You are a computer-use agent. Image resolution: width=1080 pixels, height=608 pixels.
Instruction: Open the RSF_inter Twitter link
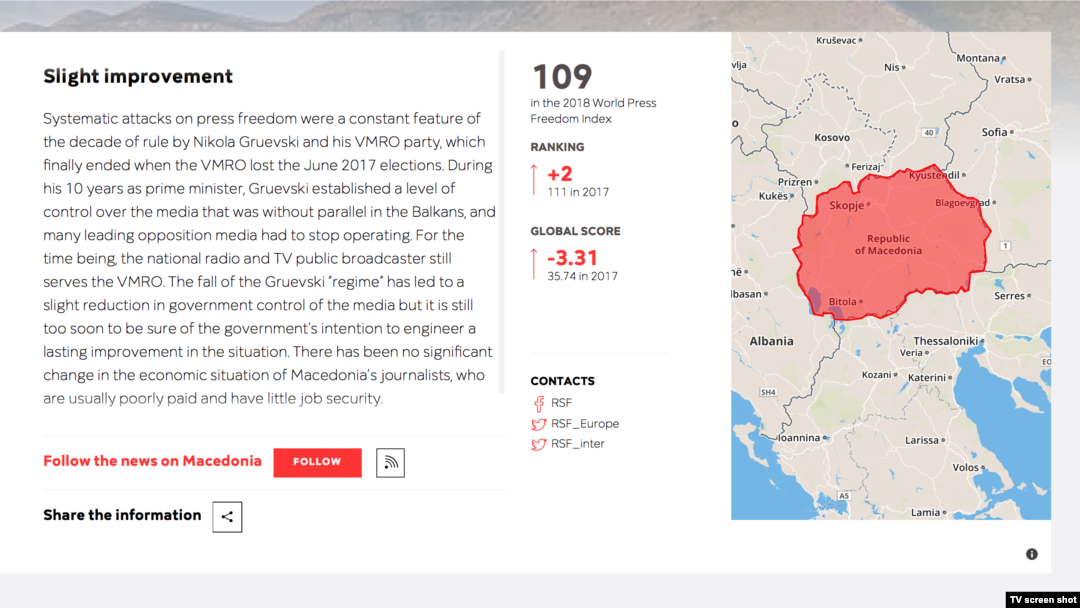pyautogui.click(x=577, y=444)
